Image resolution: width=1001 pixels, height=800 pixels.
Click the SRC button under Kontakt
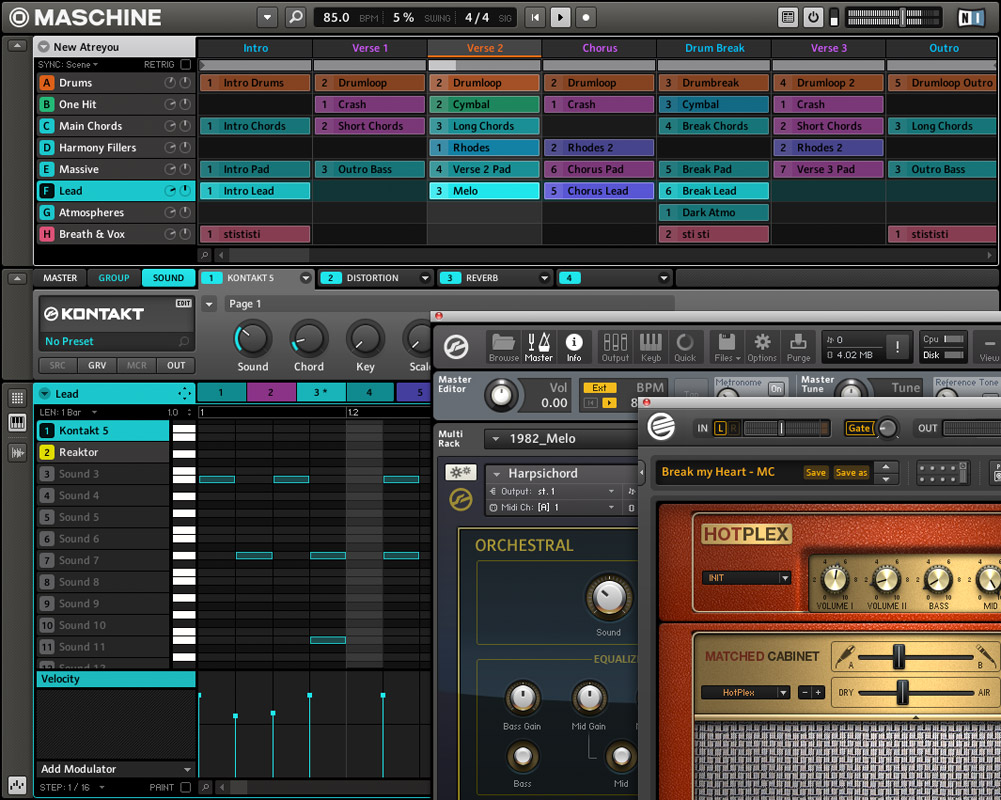[x=57, y=365]
